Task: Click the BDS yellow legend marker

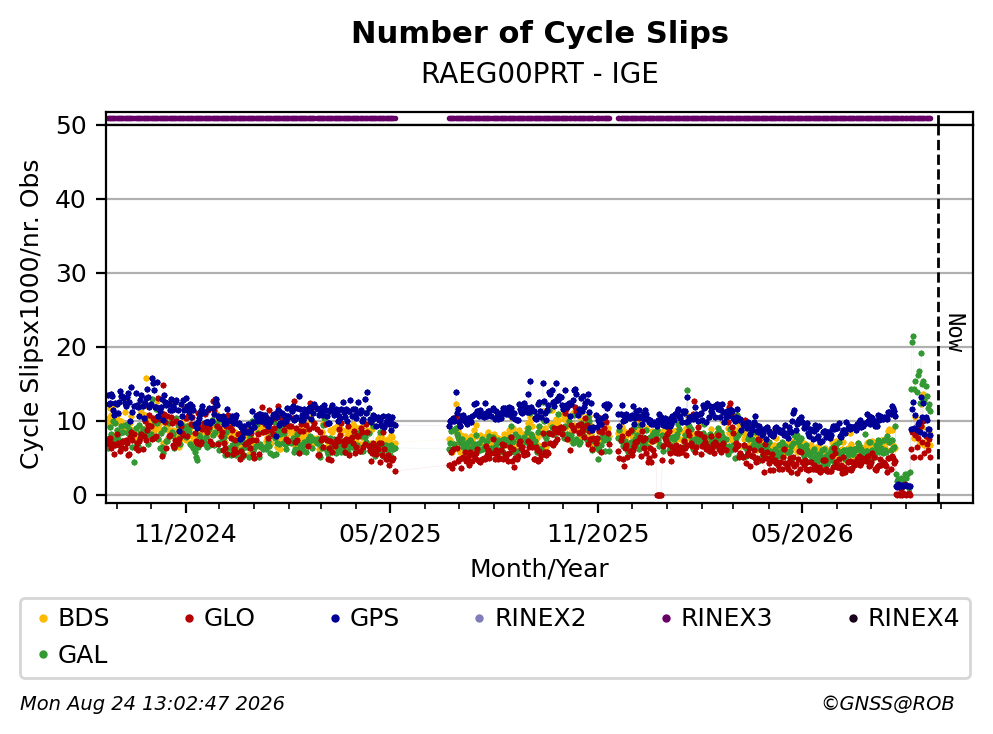Action: pyautogui.click(x=44, y=618)
